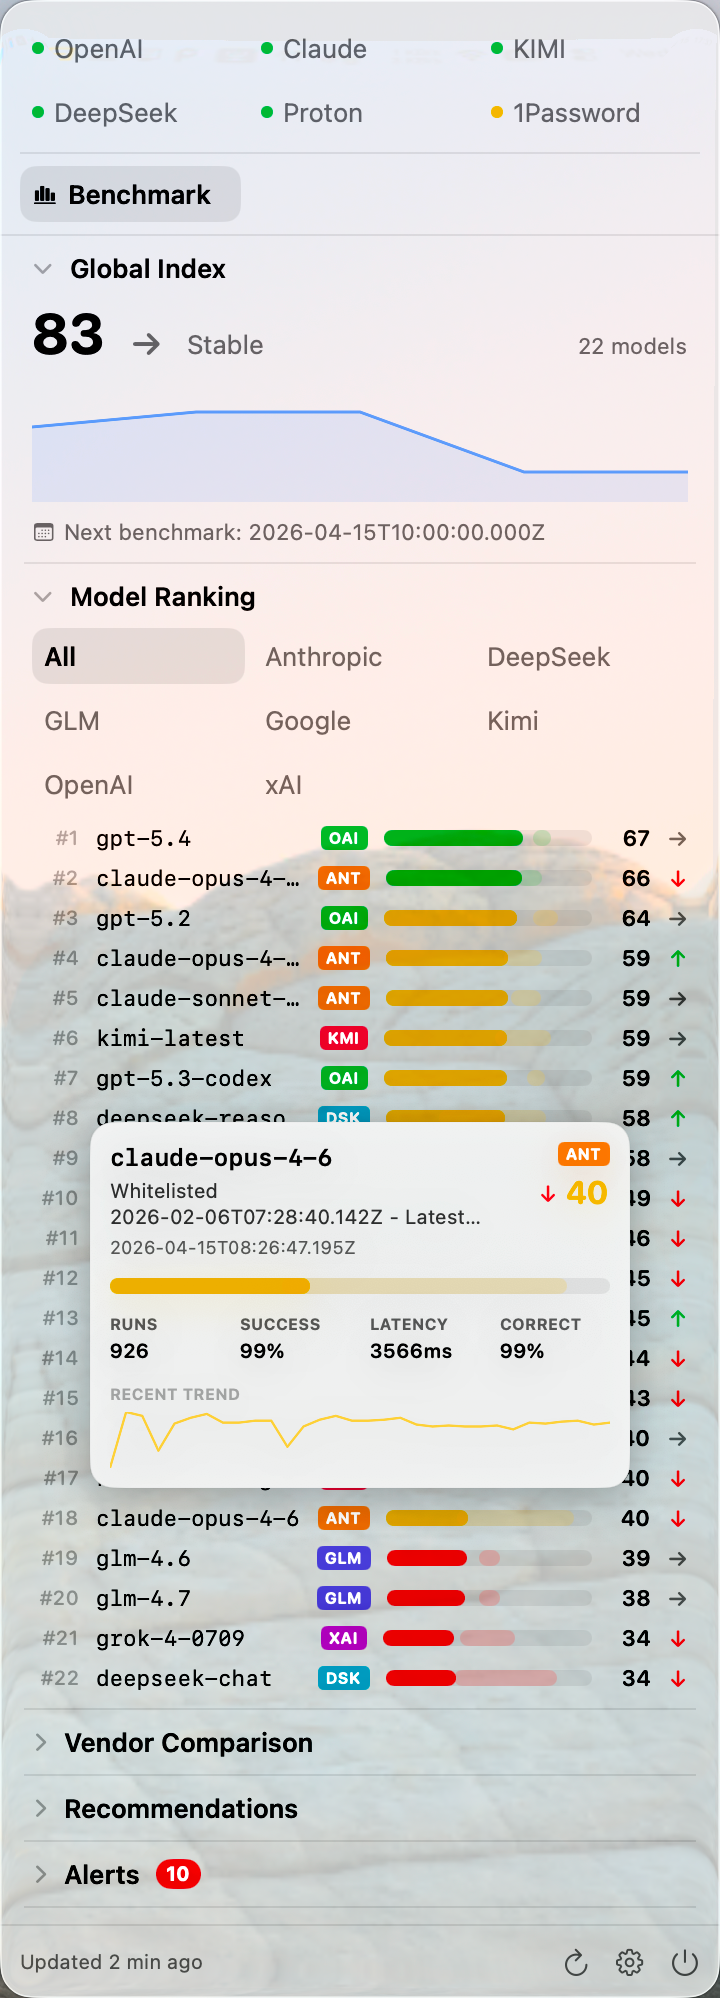Click the DSK badge beside deepseek-chat
This screenshot has height=1998, width=720.
pos(343,1678)
